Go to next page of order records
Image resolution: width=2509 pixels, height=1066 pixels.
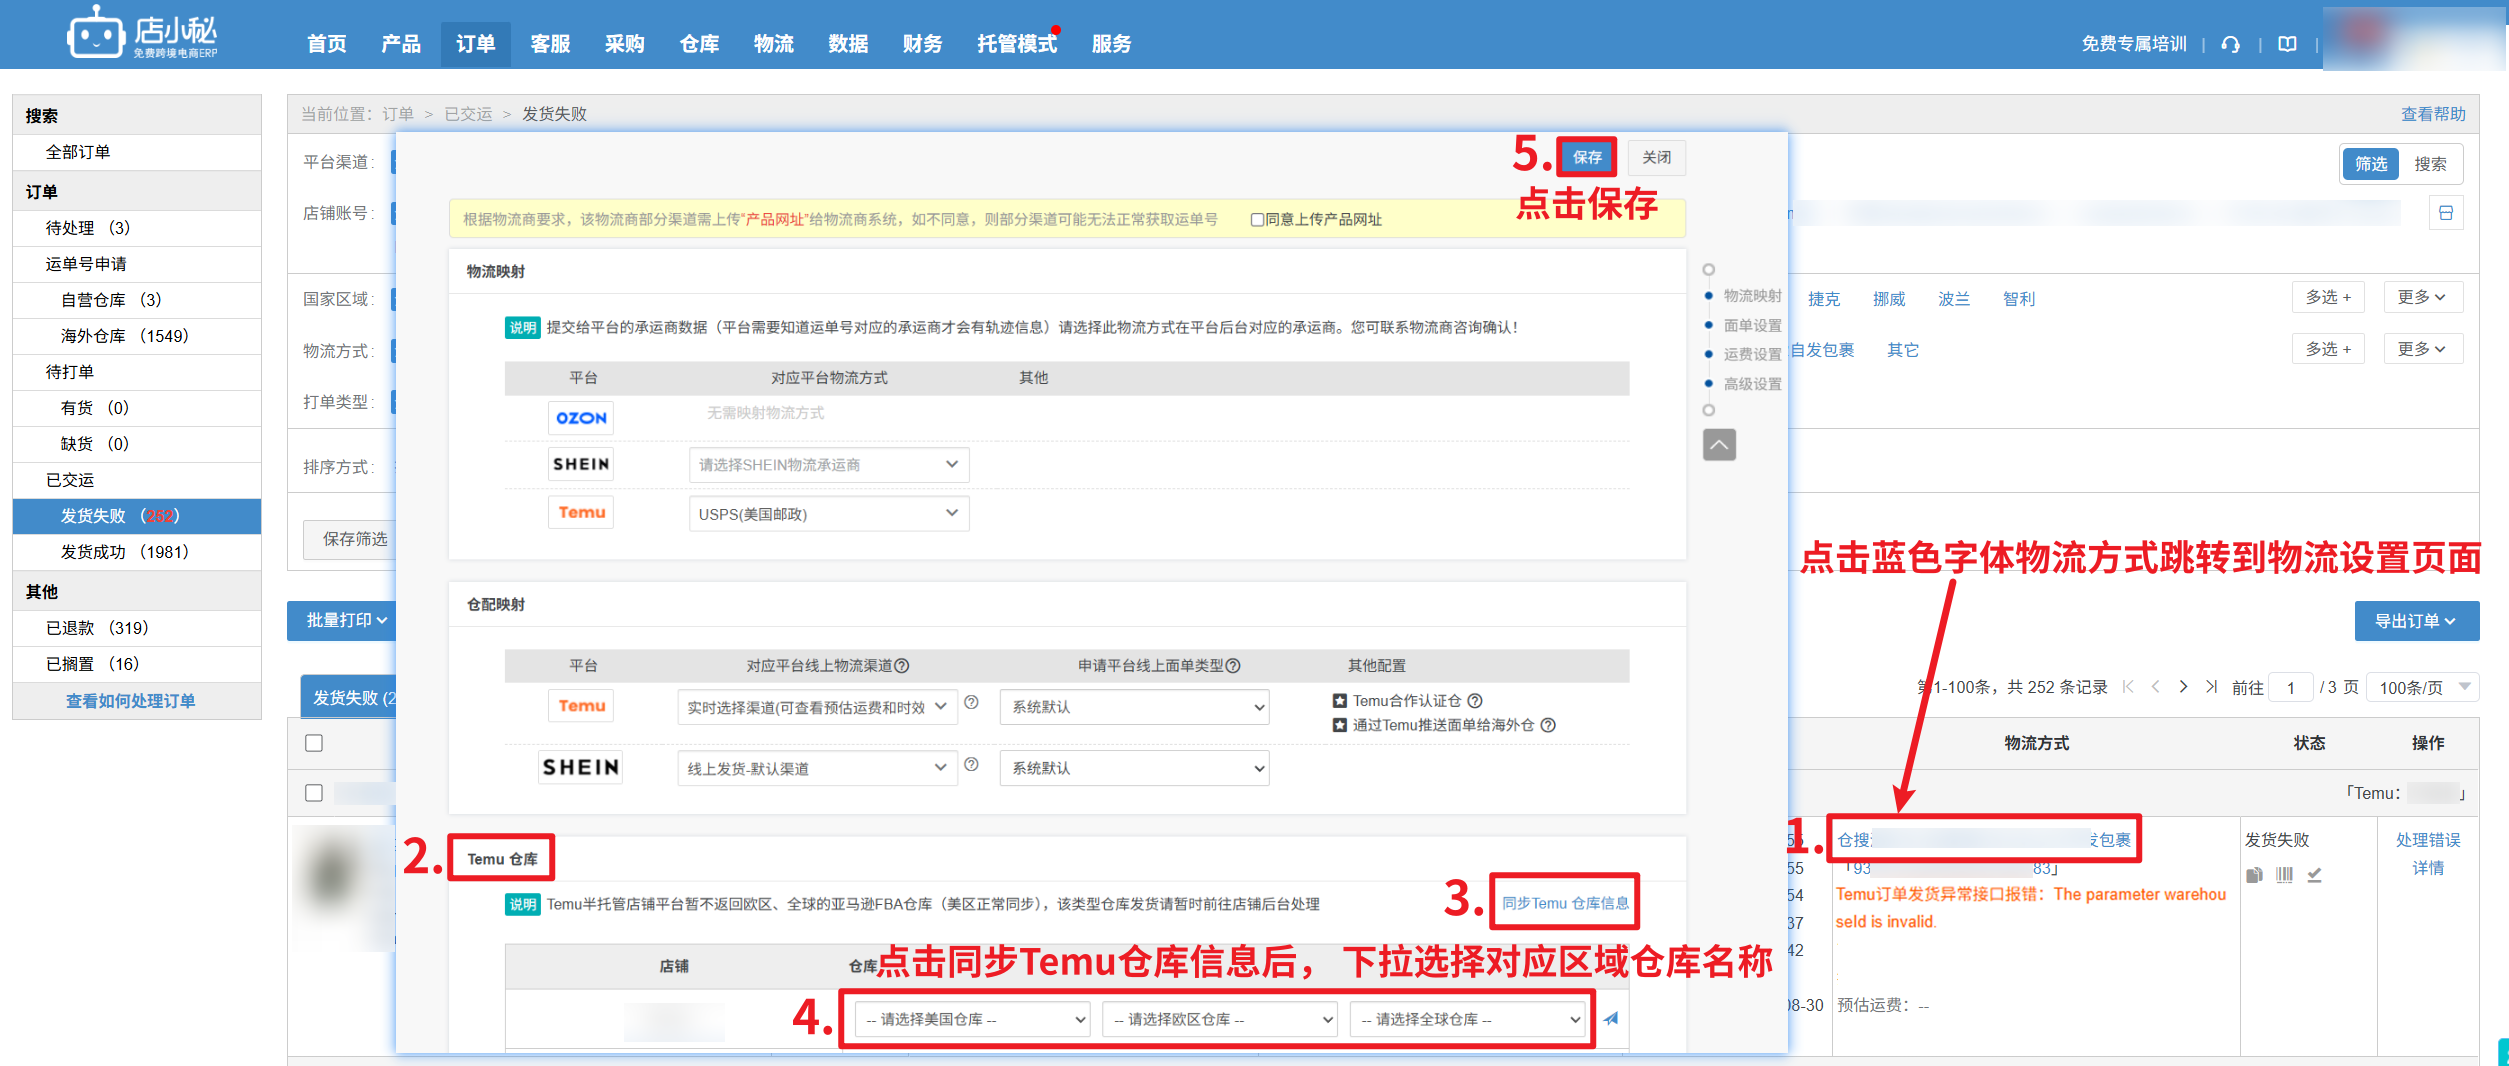click(x=2183, y=686)
